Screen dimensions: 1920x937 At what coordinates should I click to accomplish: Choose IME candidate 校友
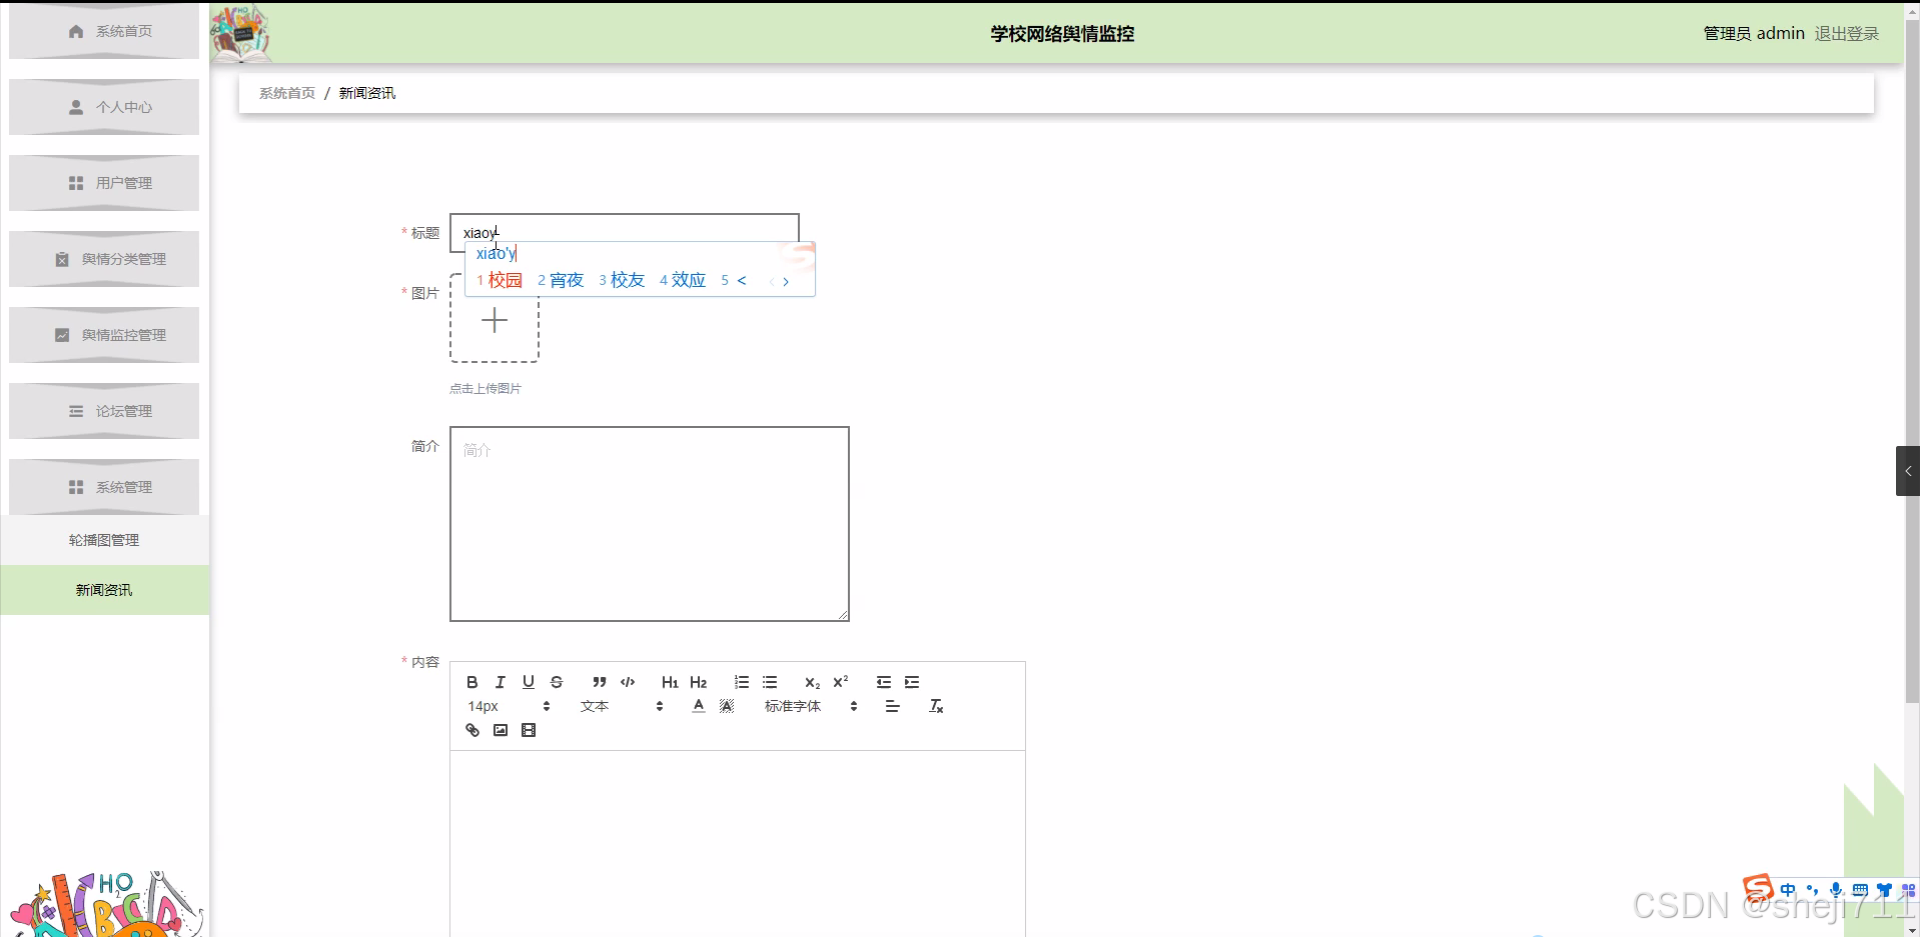621,280
